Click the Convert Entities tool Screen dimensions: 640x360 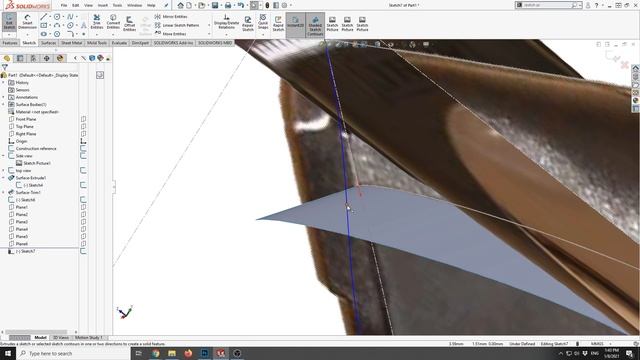coord(113,22)
